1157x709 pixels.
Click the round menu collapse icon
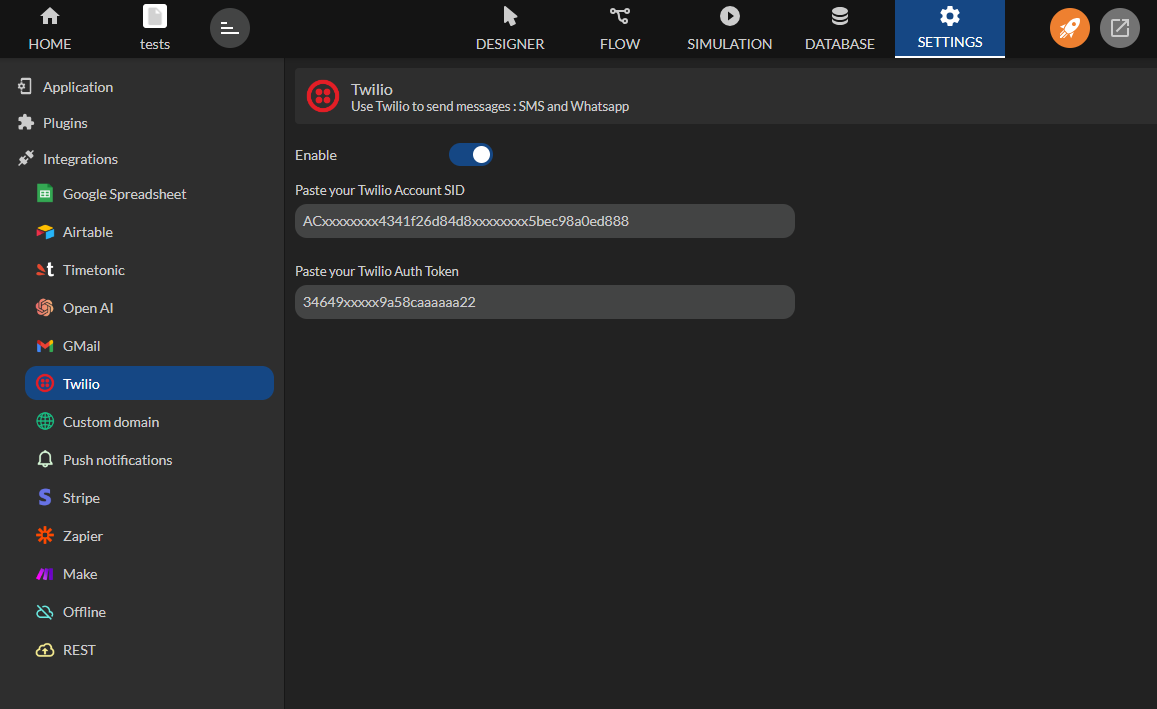pos(230,28)
